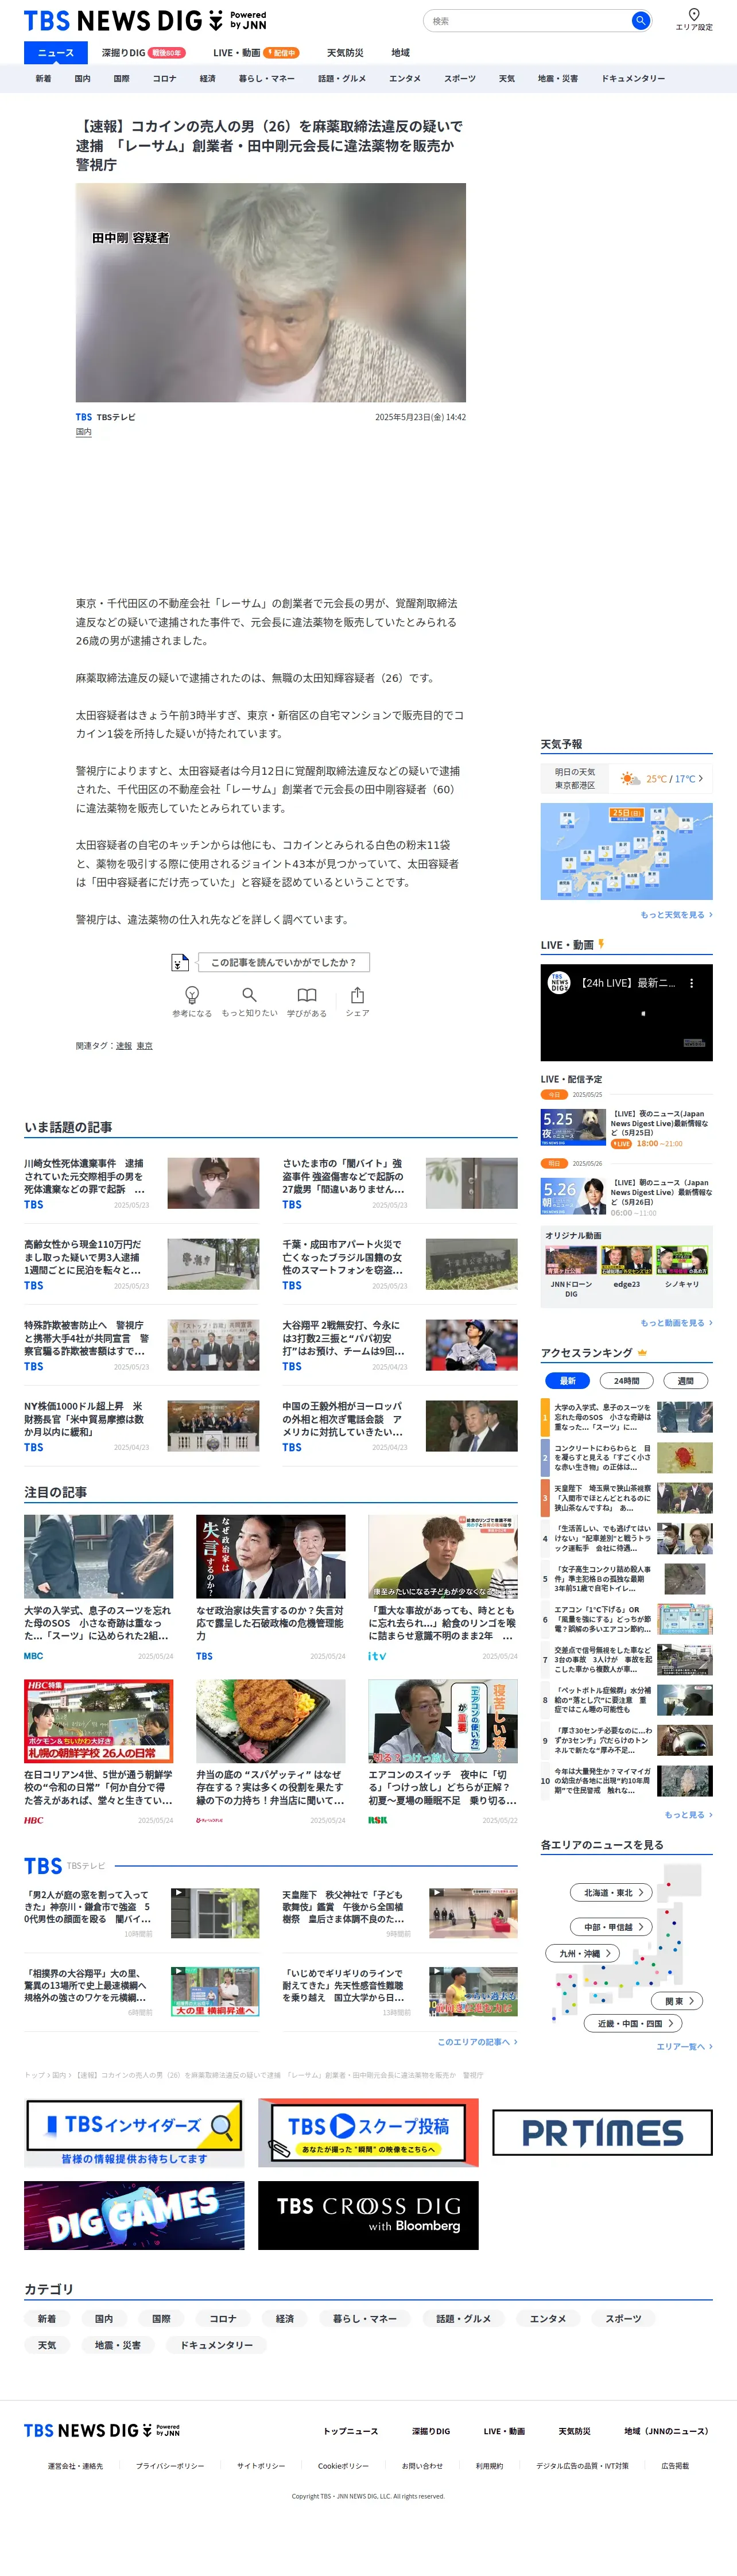
Task: Select the 天気防災 tab
Action: (345, 53)
